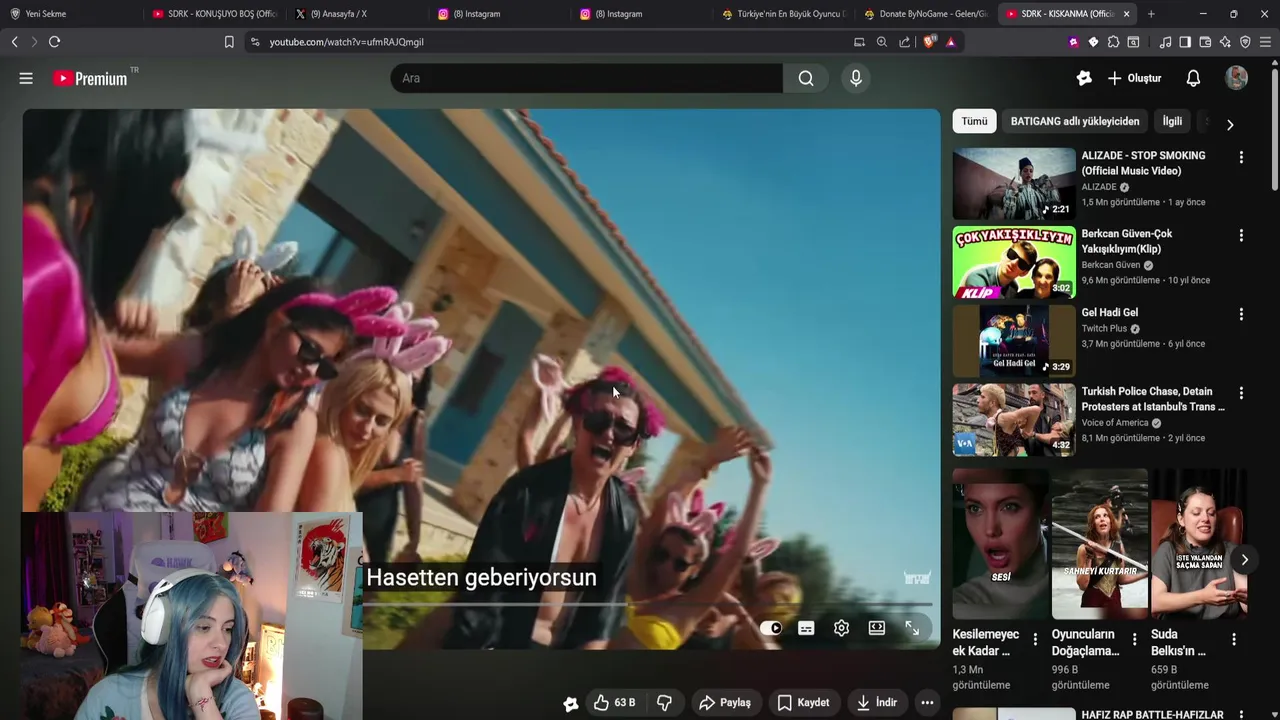Open browser extensions puzzle icon
The width and height of the screenshot is (1280, 720).
(x=1113, y=42)
